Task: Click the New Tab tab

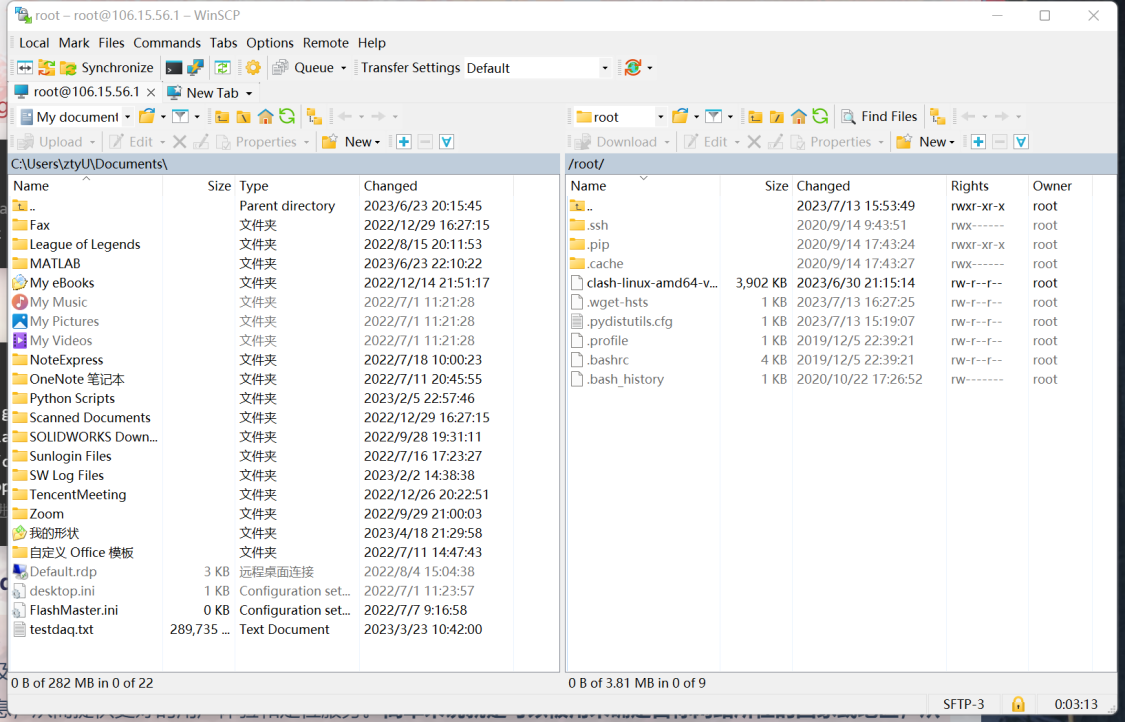Action: (204, 93)
